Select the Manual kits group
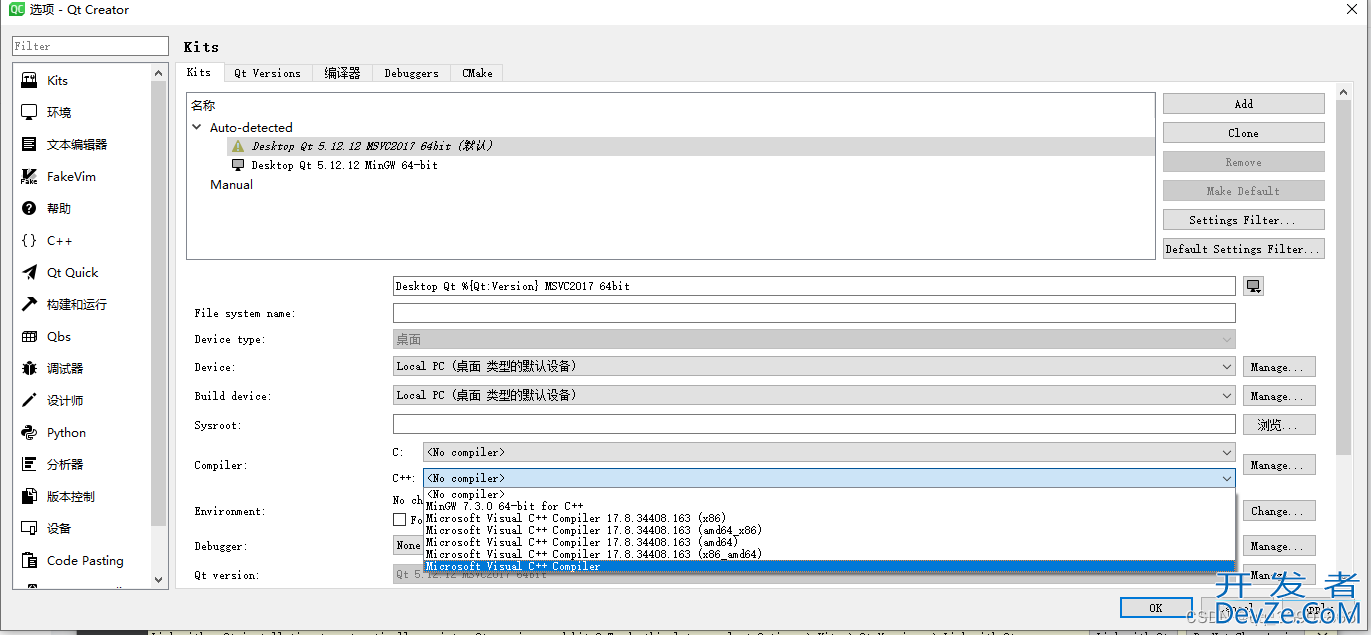1371x635 pixels. pos(231,185)
